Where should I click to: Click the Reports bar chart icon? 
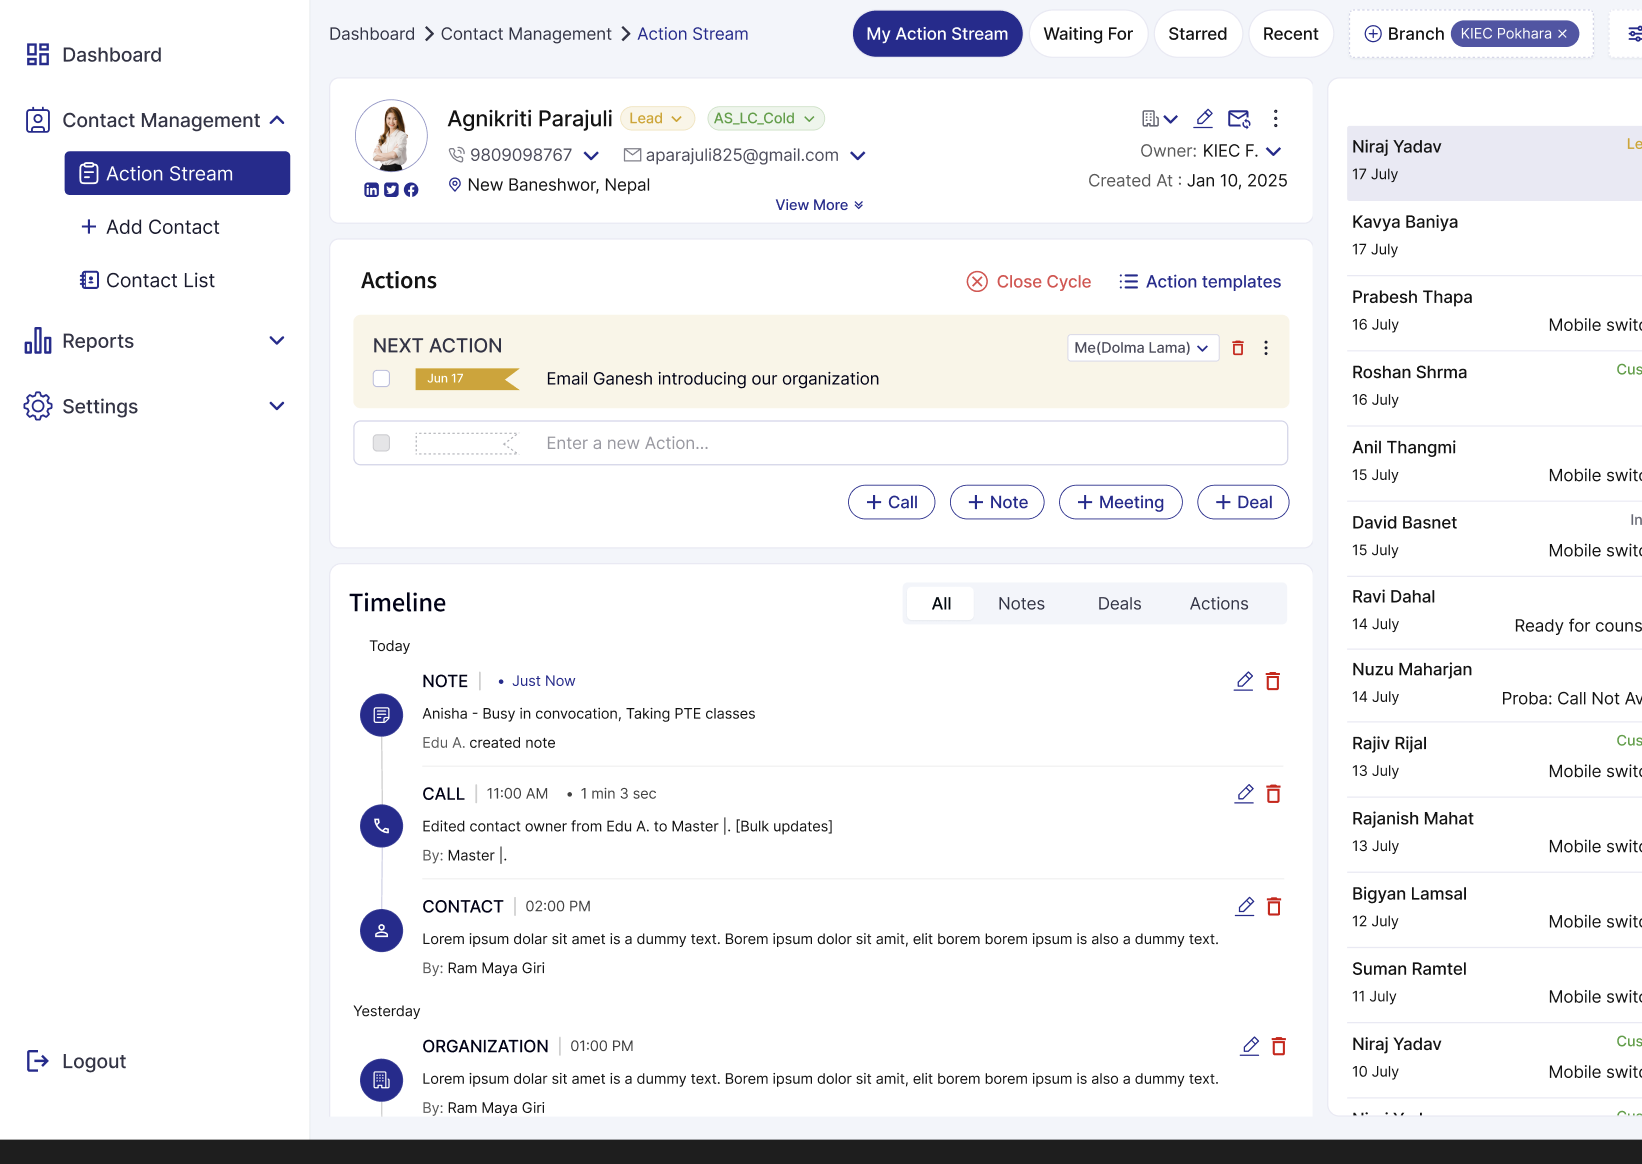point(38,341)
